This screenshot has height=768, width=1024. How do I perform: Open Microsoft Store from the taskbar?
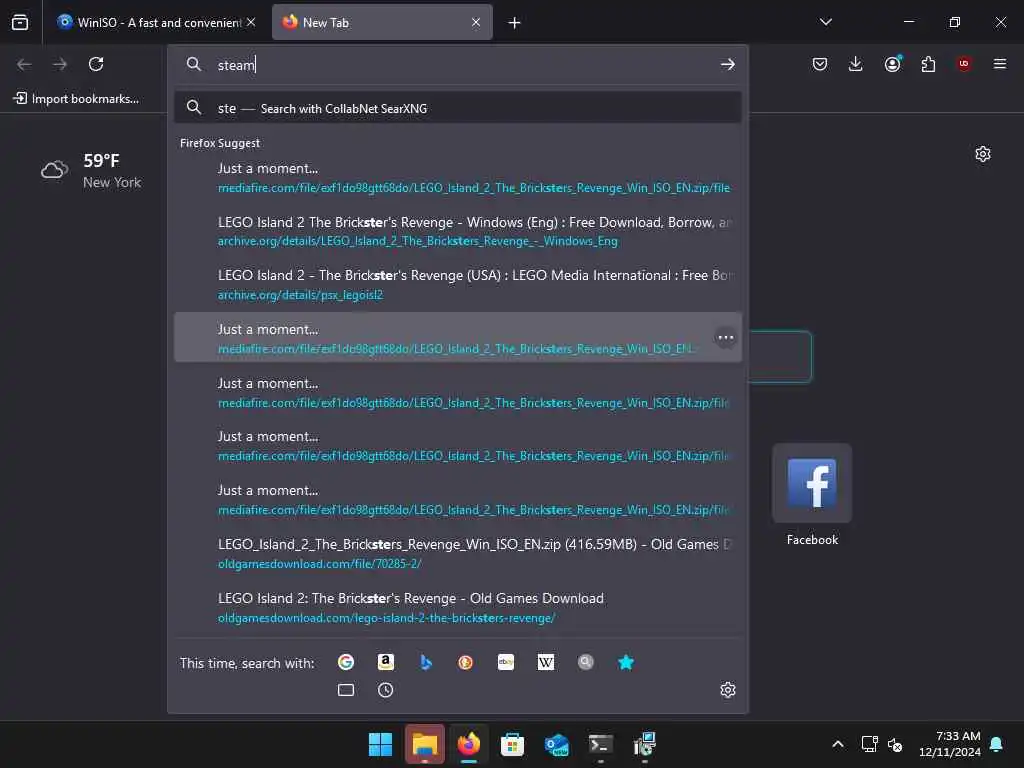pos(513,744)
